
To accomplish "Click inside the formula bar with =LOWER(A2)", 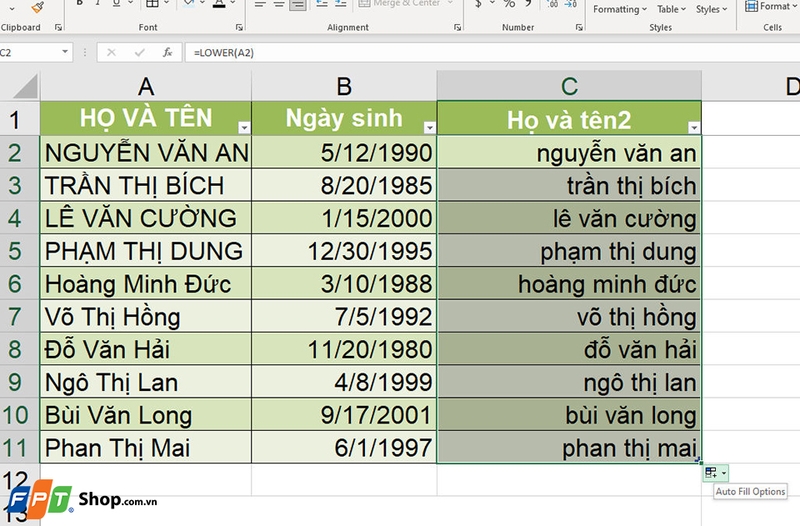I will point(490,53).
